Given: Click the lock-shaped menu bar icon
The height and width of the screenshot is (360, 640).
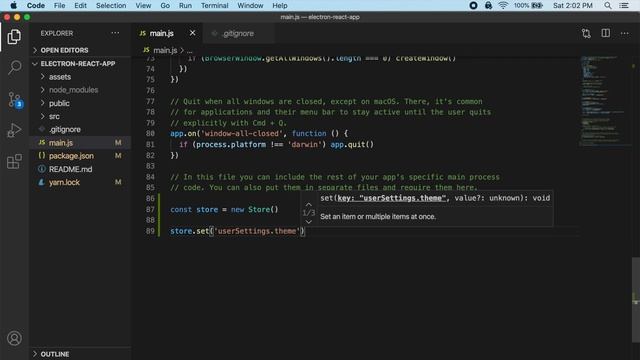Looking at the screenshot, I should [488, 5].
